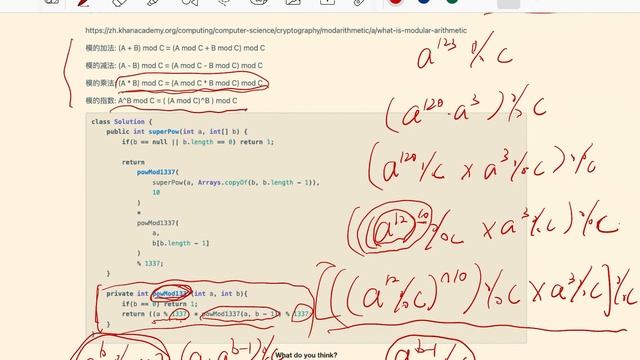Click the 'public int superPow' method signature
640x360 pixels.
(x=177, y=131)
